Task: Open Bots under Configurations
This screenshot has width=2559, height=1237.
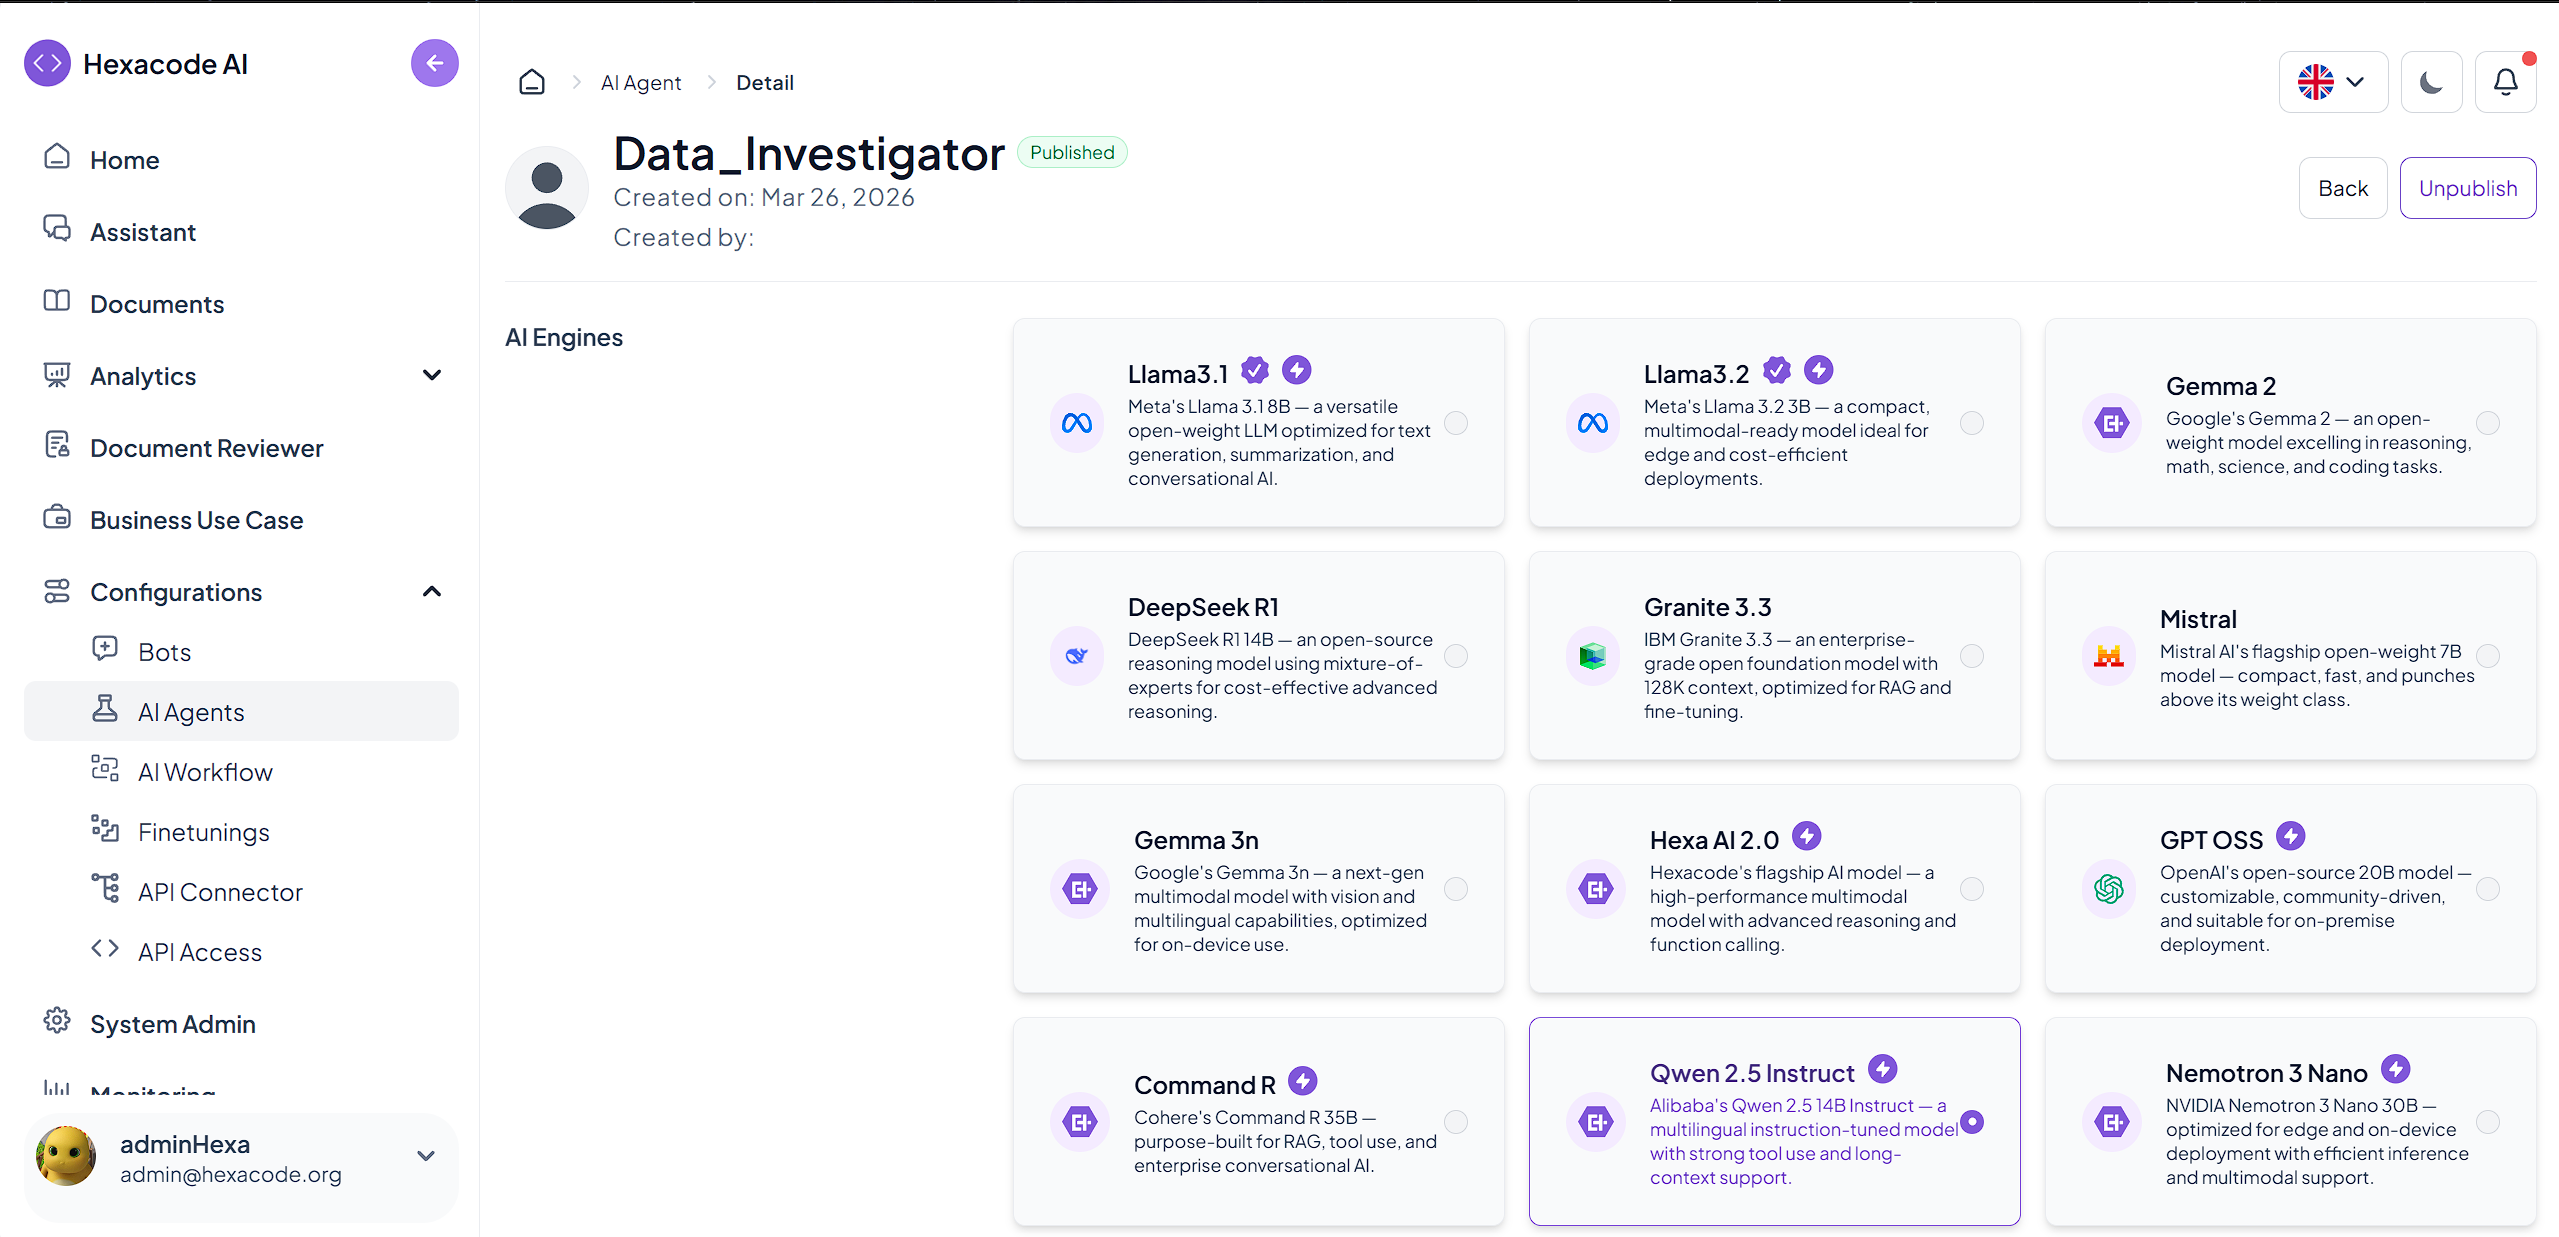Action: pyautogui.click(x=241, y=652)
